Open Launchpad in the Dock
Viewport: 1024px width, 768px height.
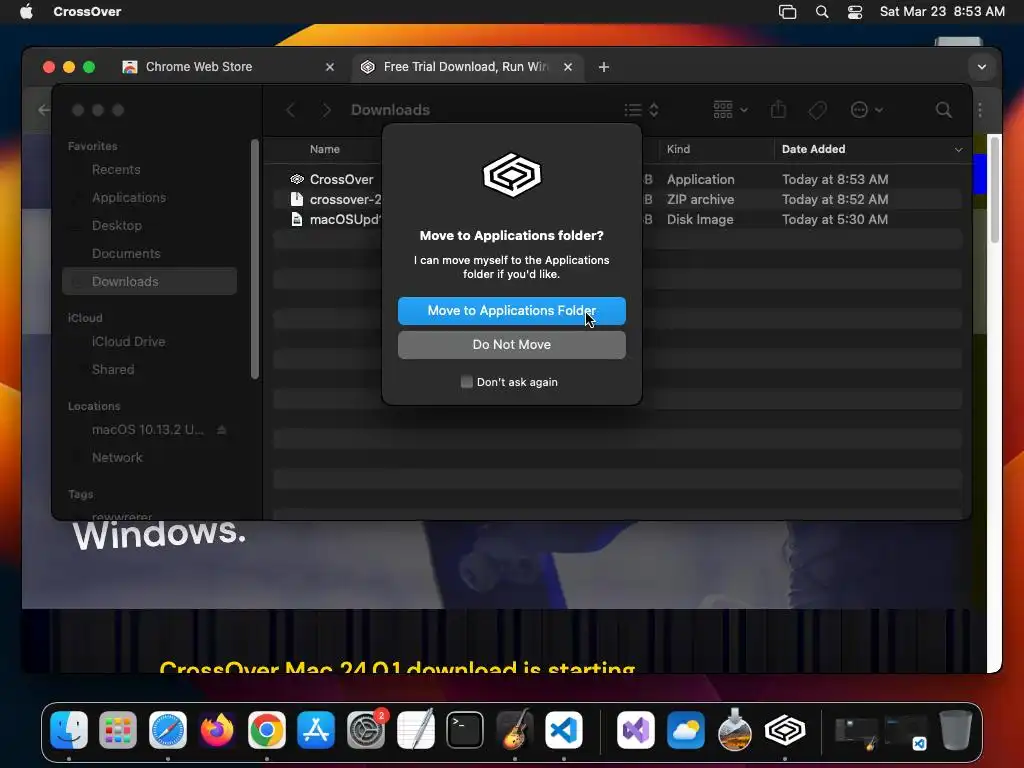[x=118, y=729]
